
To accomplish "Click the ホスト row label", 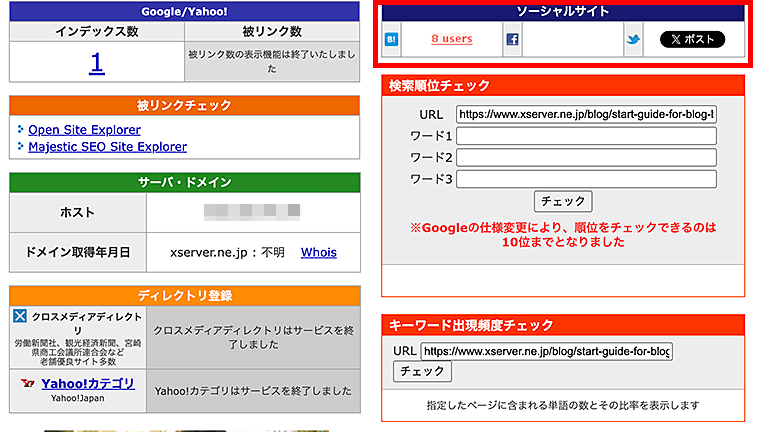I will (78, 212).
